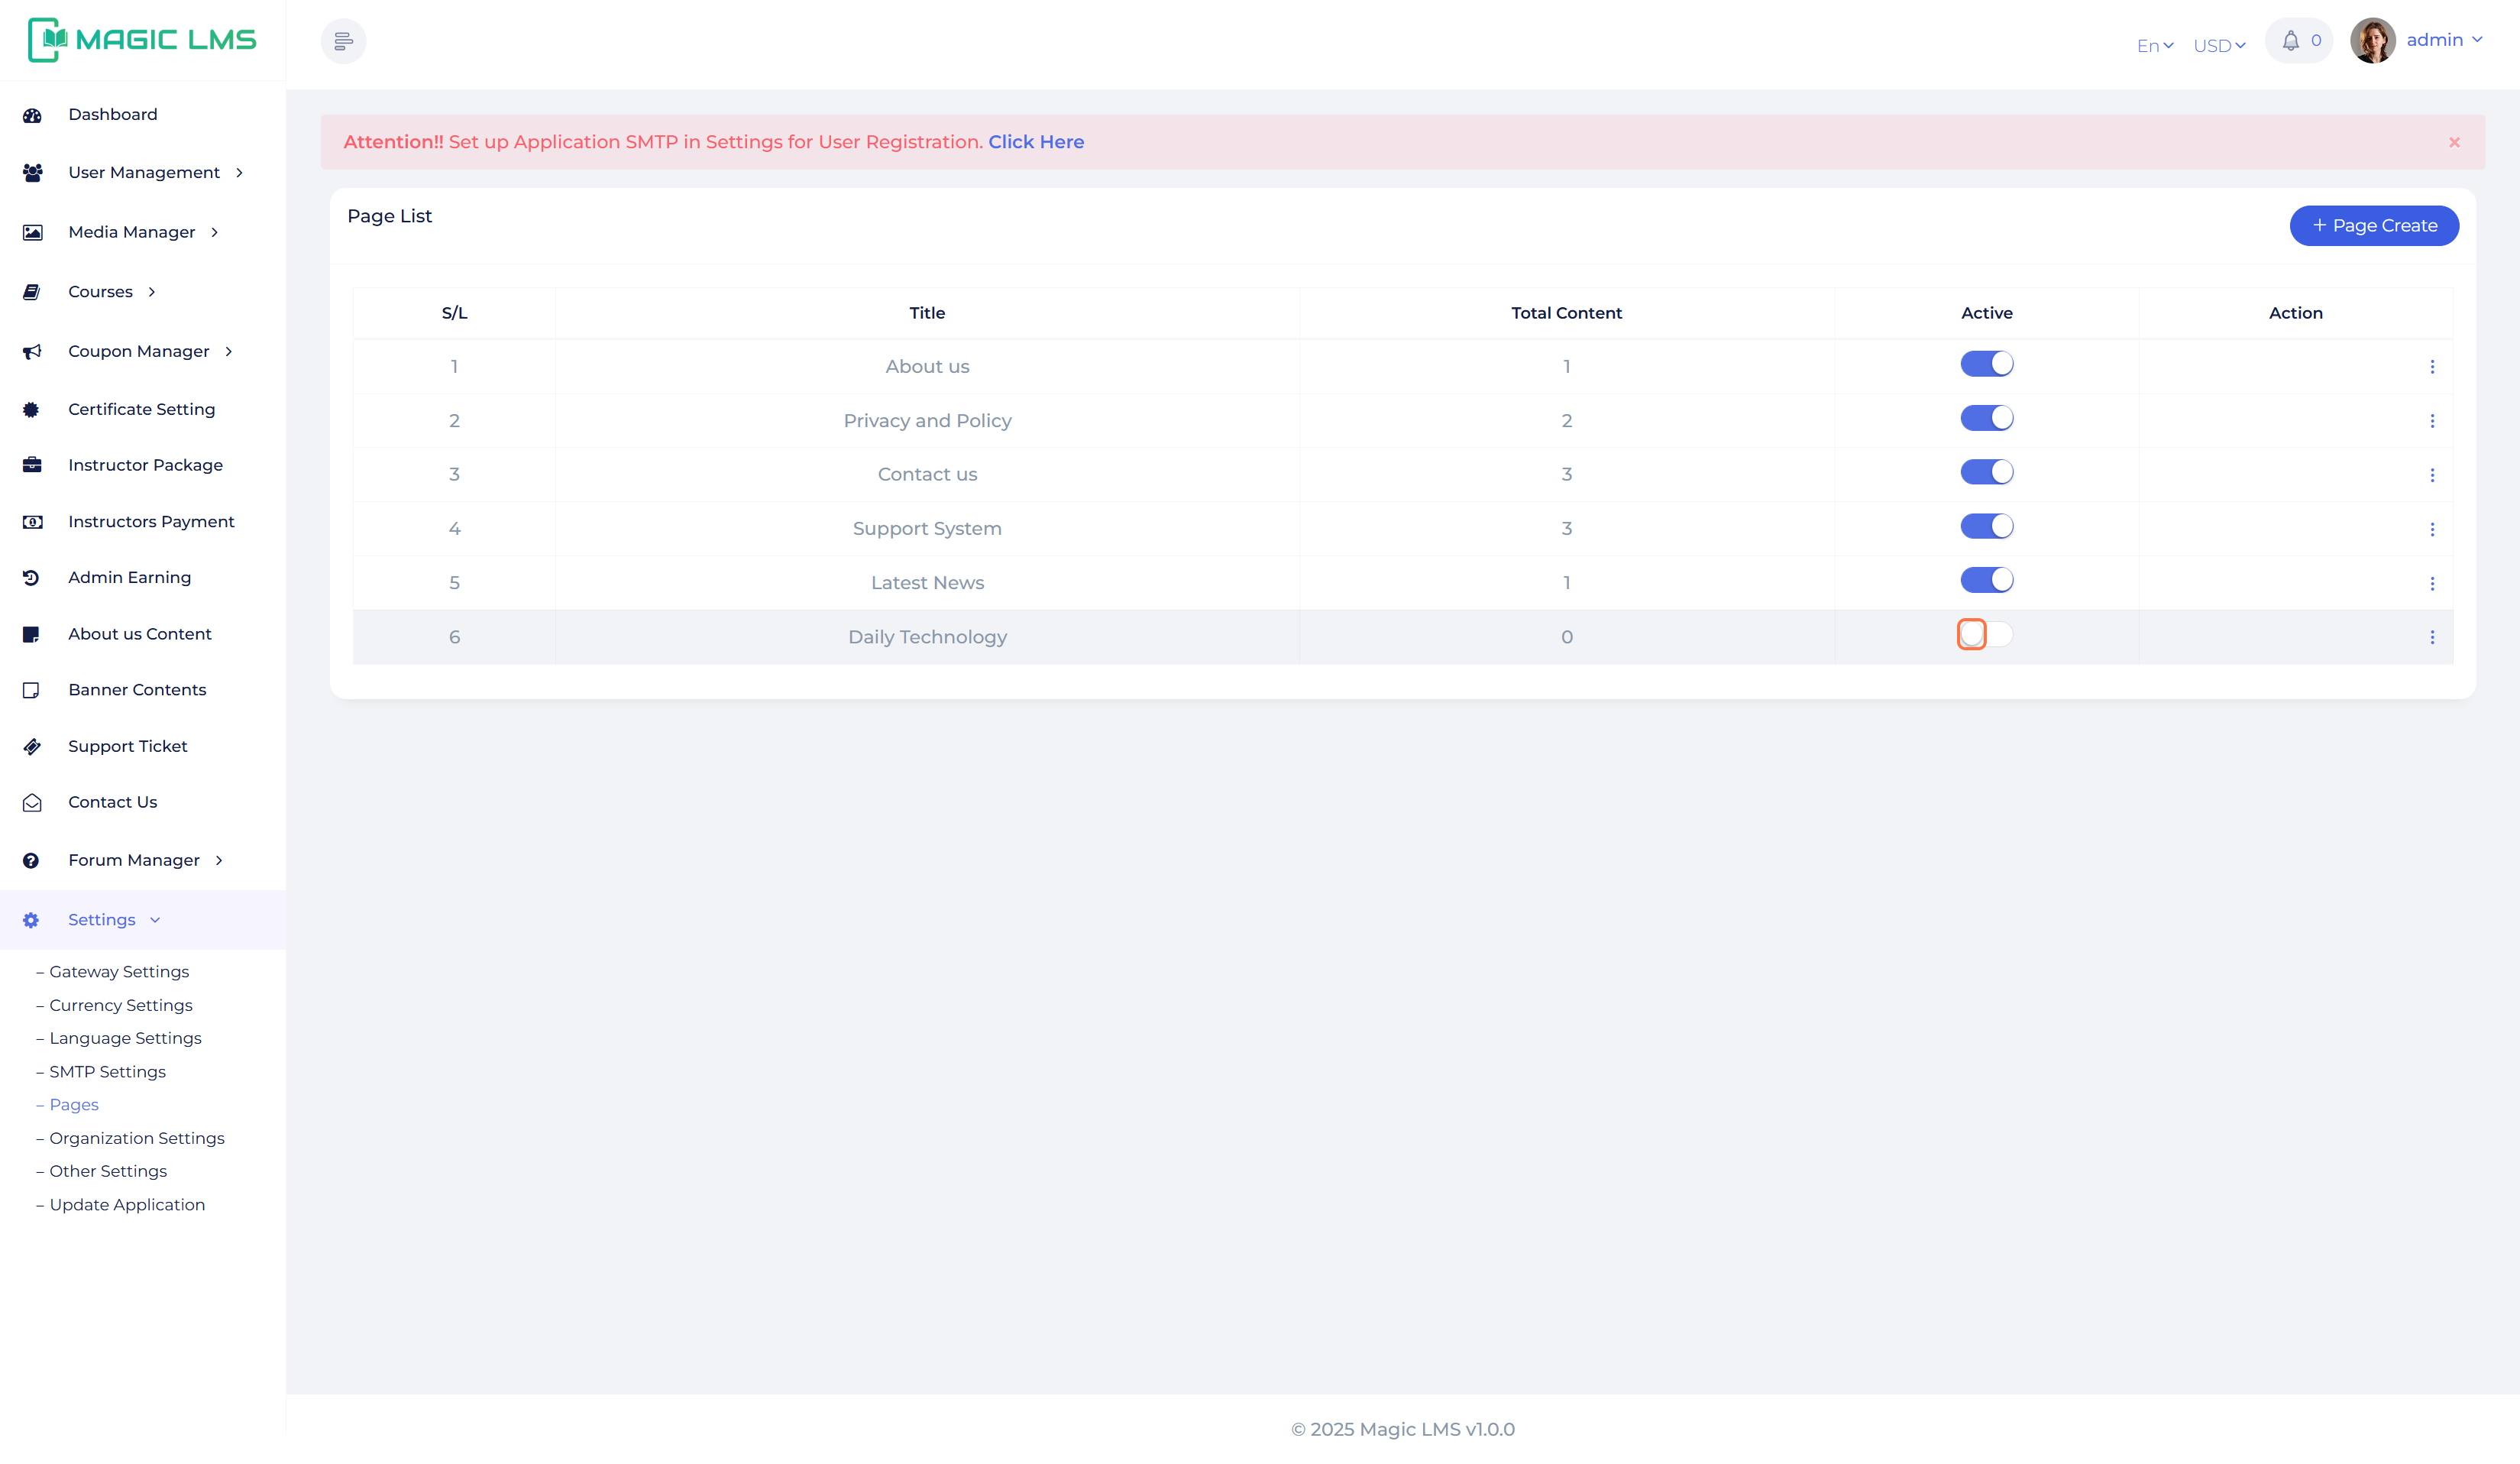Click the User Management people icon
The image size is (2520, 1464).
point(32,173)
